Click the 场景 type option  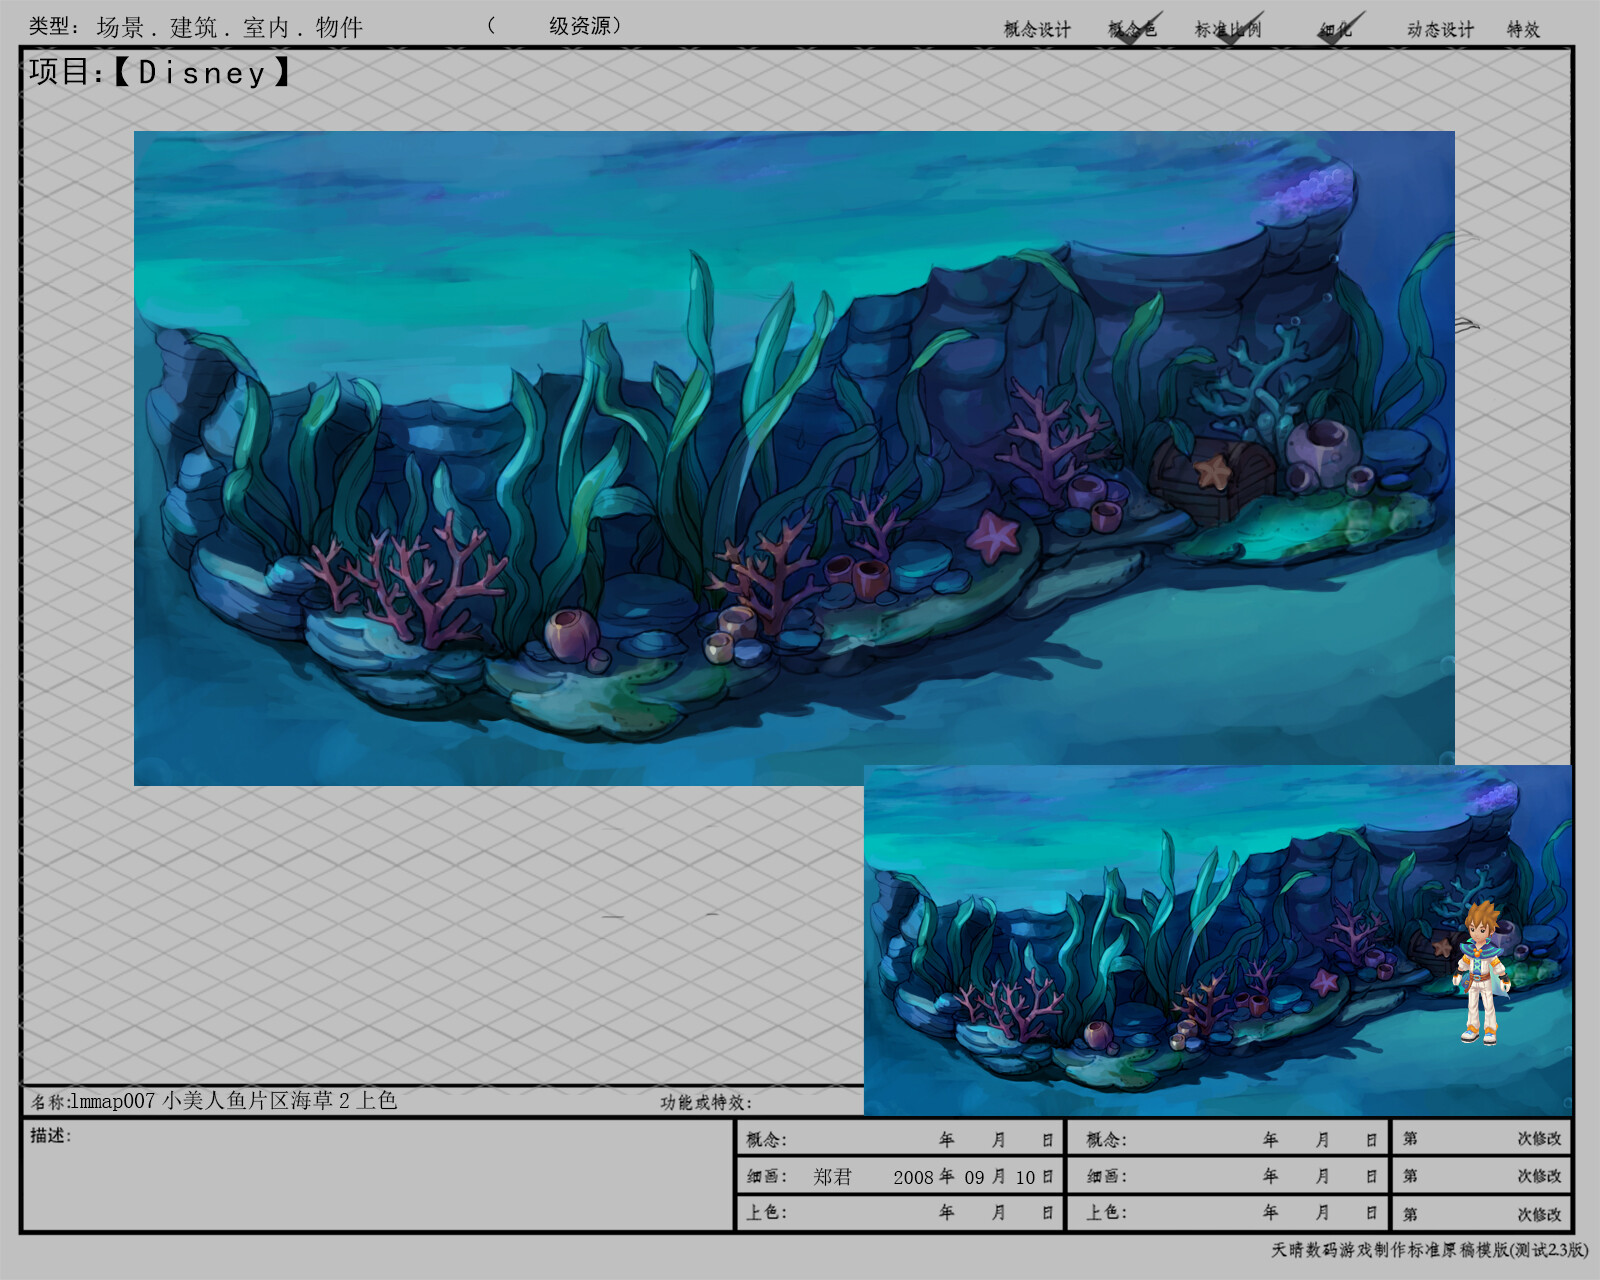120,27
